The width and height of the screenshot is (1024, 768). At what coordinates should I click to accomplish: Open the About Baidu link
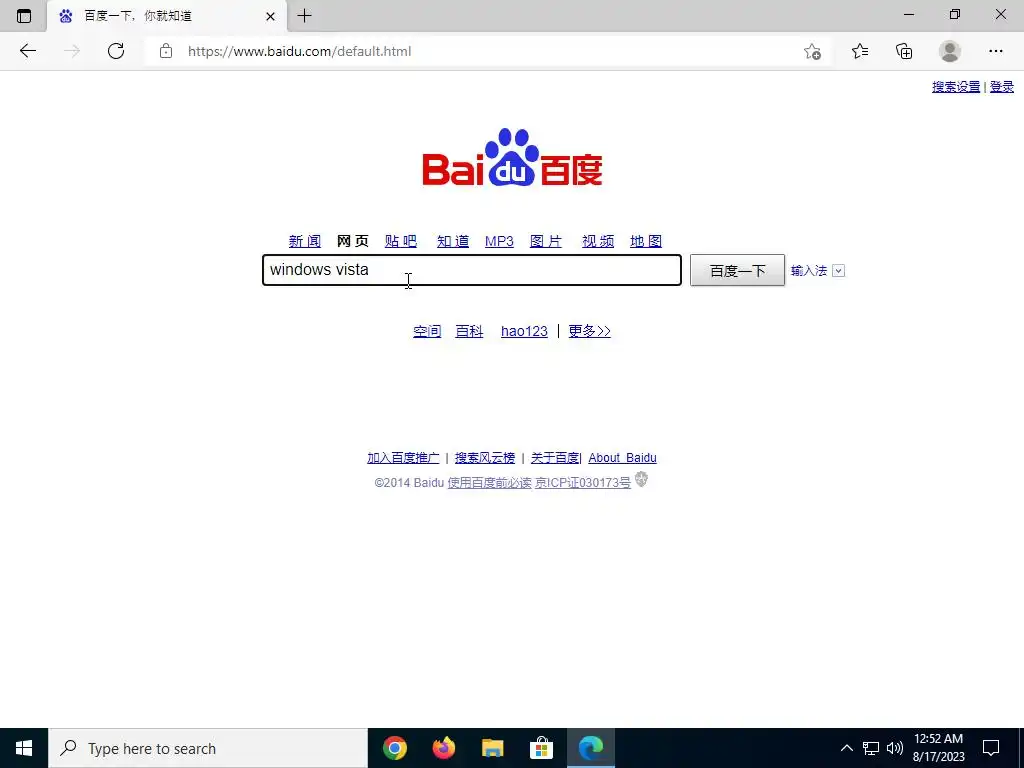pyautogui.click(x=622, y=458)
